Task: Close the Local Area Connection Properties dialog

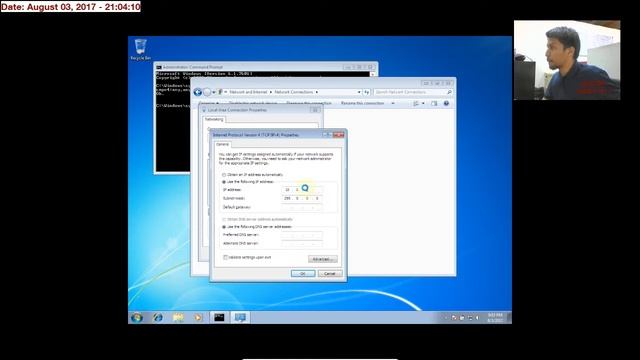Action: 315,110
